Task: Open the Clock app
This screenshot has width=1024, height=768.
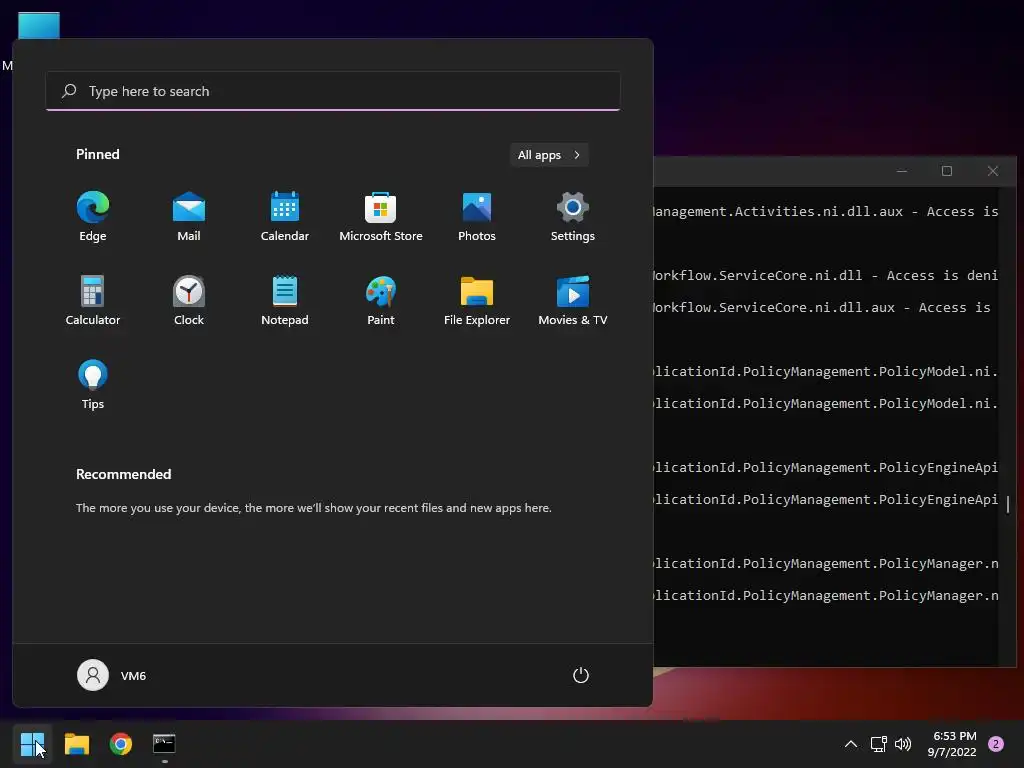Action: click(x=189, y=300)
